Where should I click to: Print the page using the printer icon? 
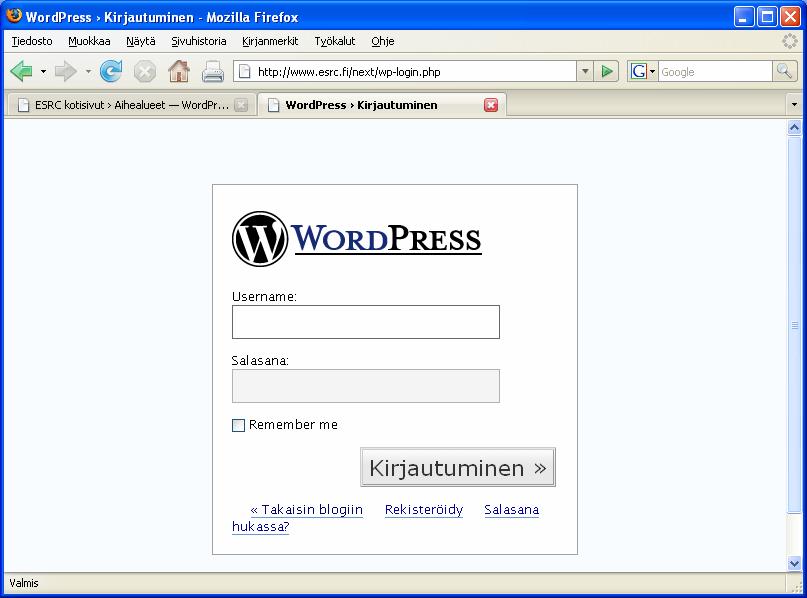[213, 72]
